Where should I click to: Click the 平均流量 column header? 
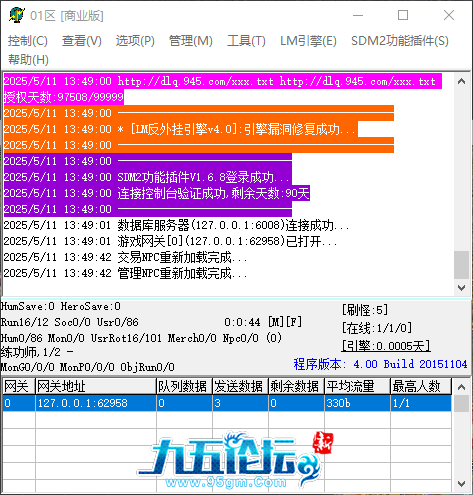357,386
